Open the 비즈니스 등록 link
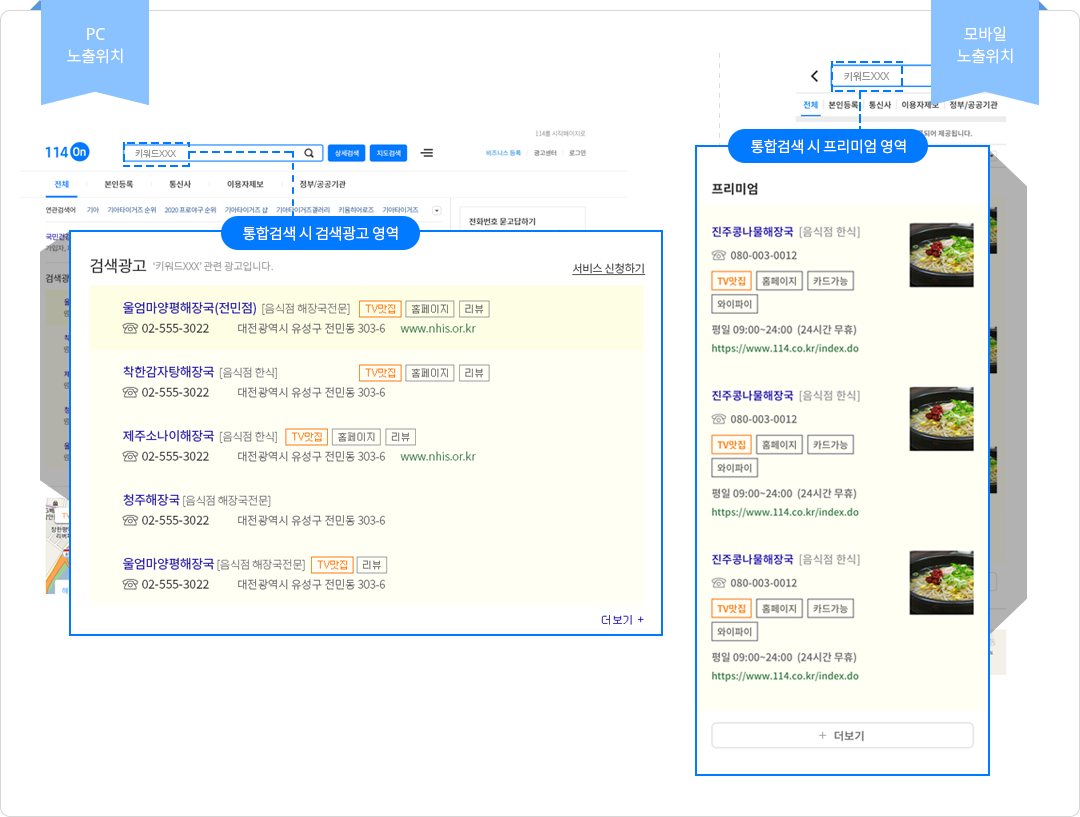 [503, 153]
